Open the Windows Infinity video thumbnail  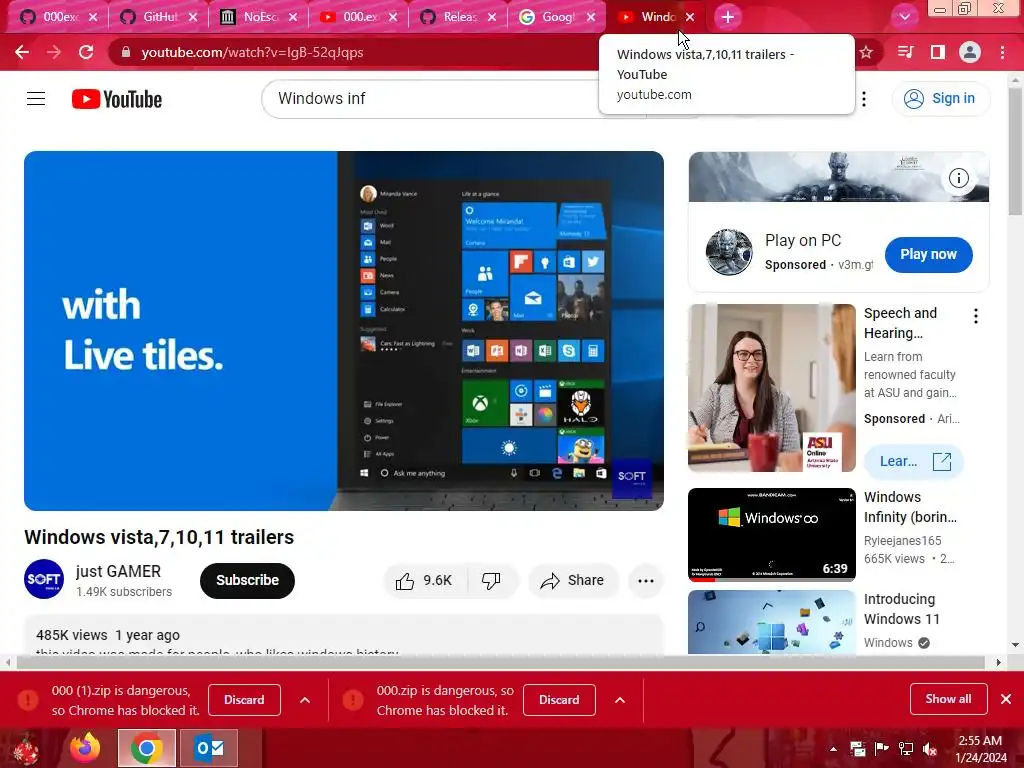771,534
